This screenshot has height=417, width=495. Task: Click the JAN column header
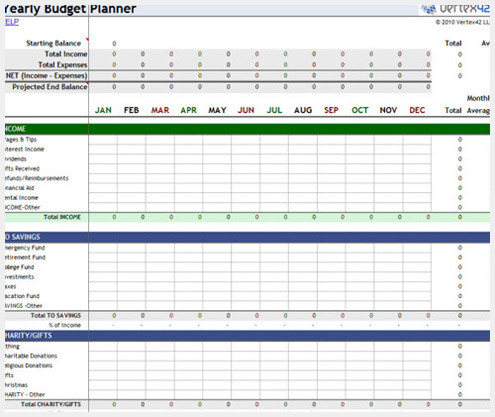click(103, 110)
